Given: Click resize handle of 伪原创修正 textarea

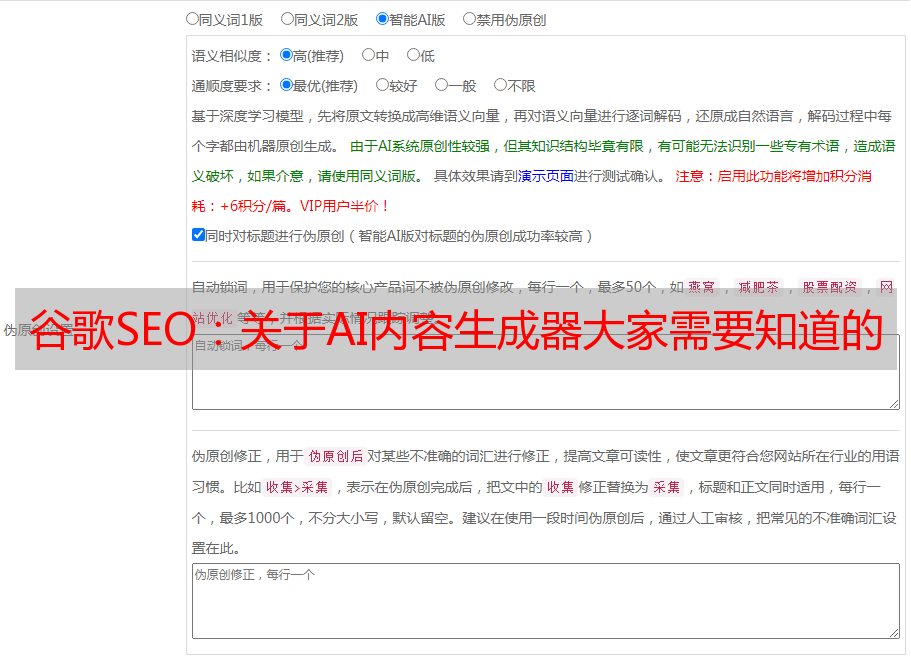Looking at the screenshot, I should (894, 633).
